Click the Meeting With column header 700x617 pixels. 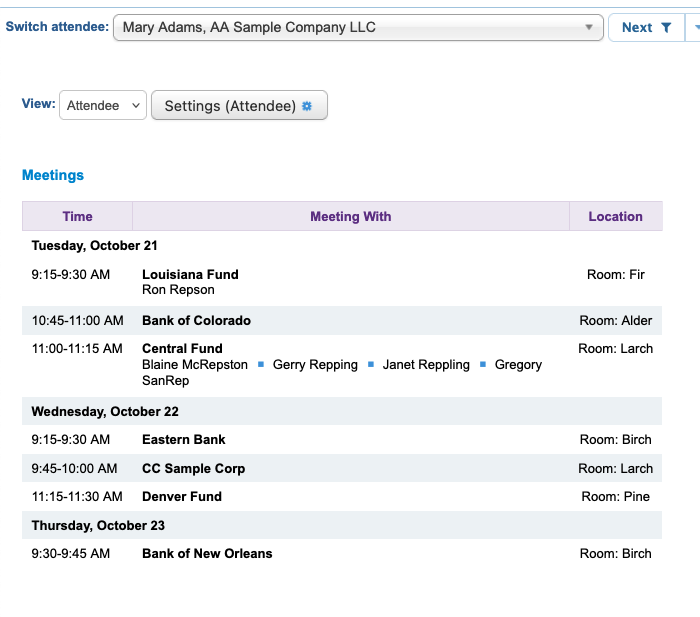pyautogui.click(x=350, y=216)
